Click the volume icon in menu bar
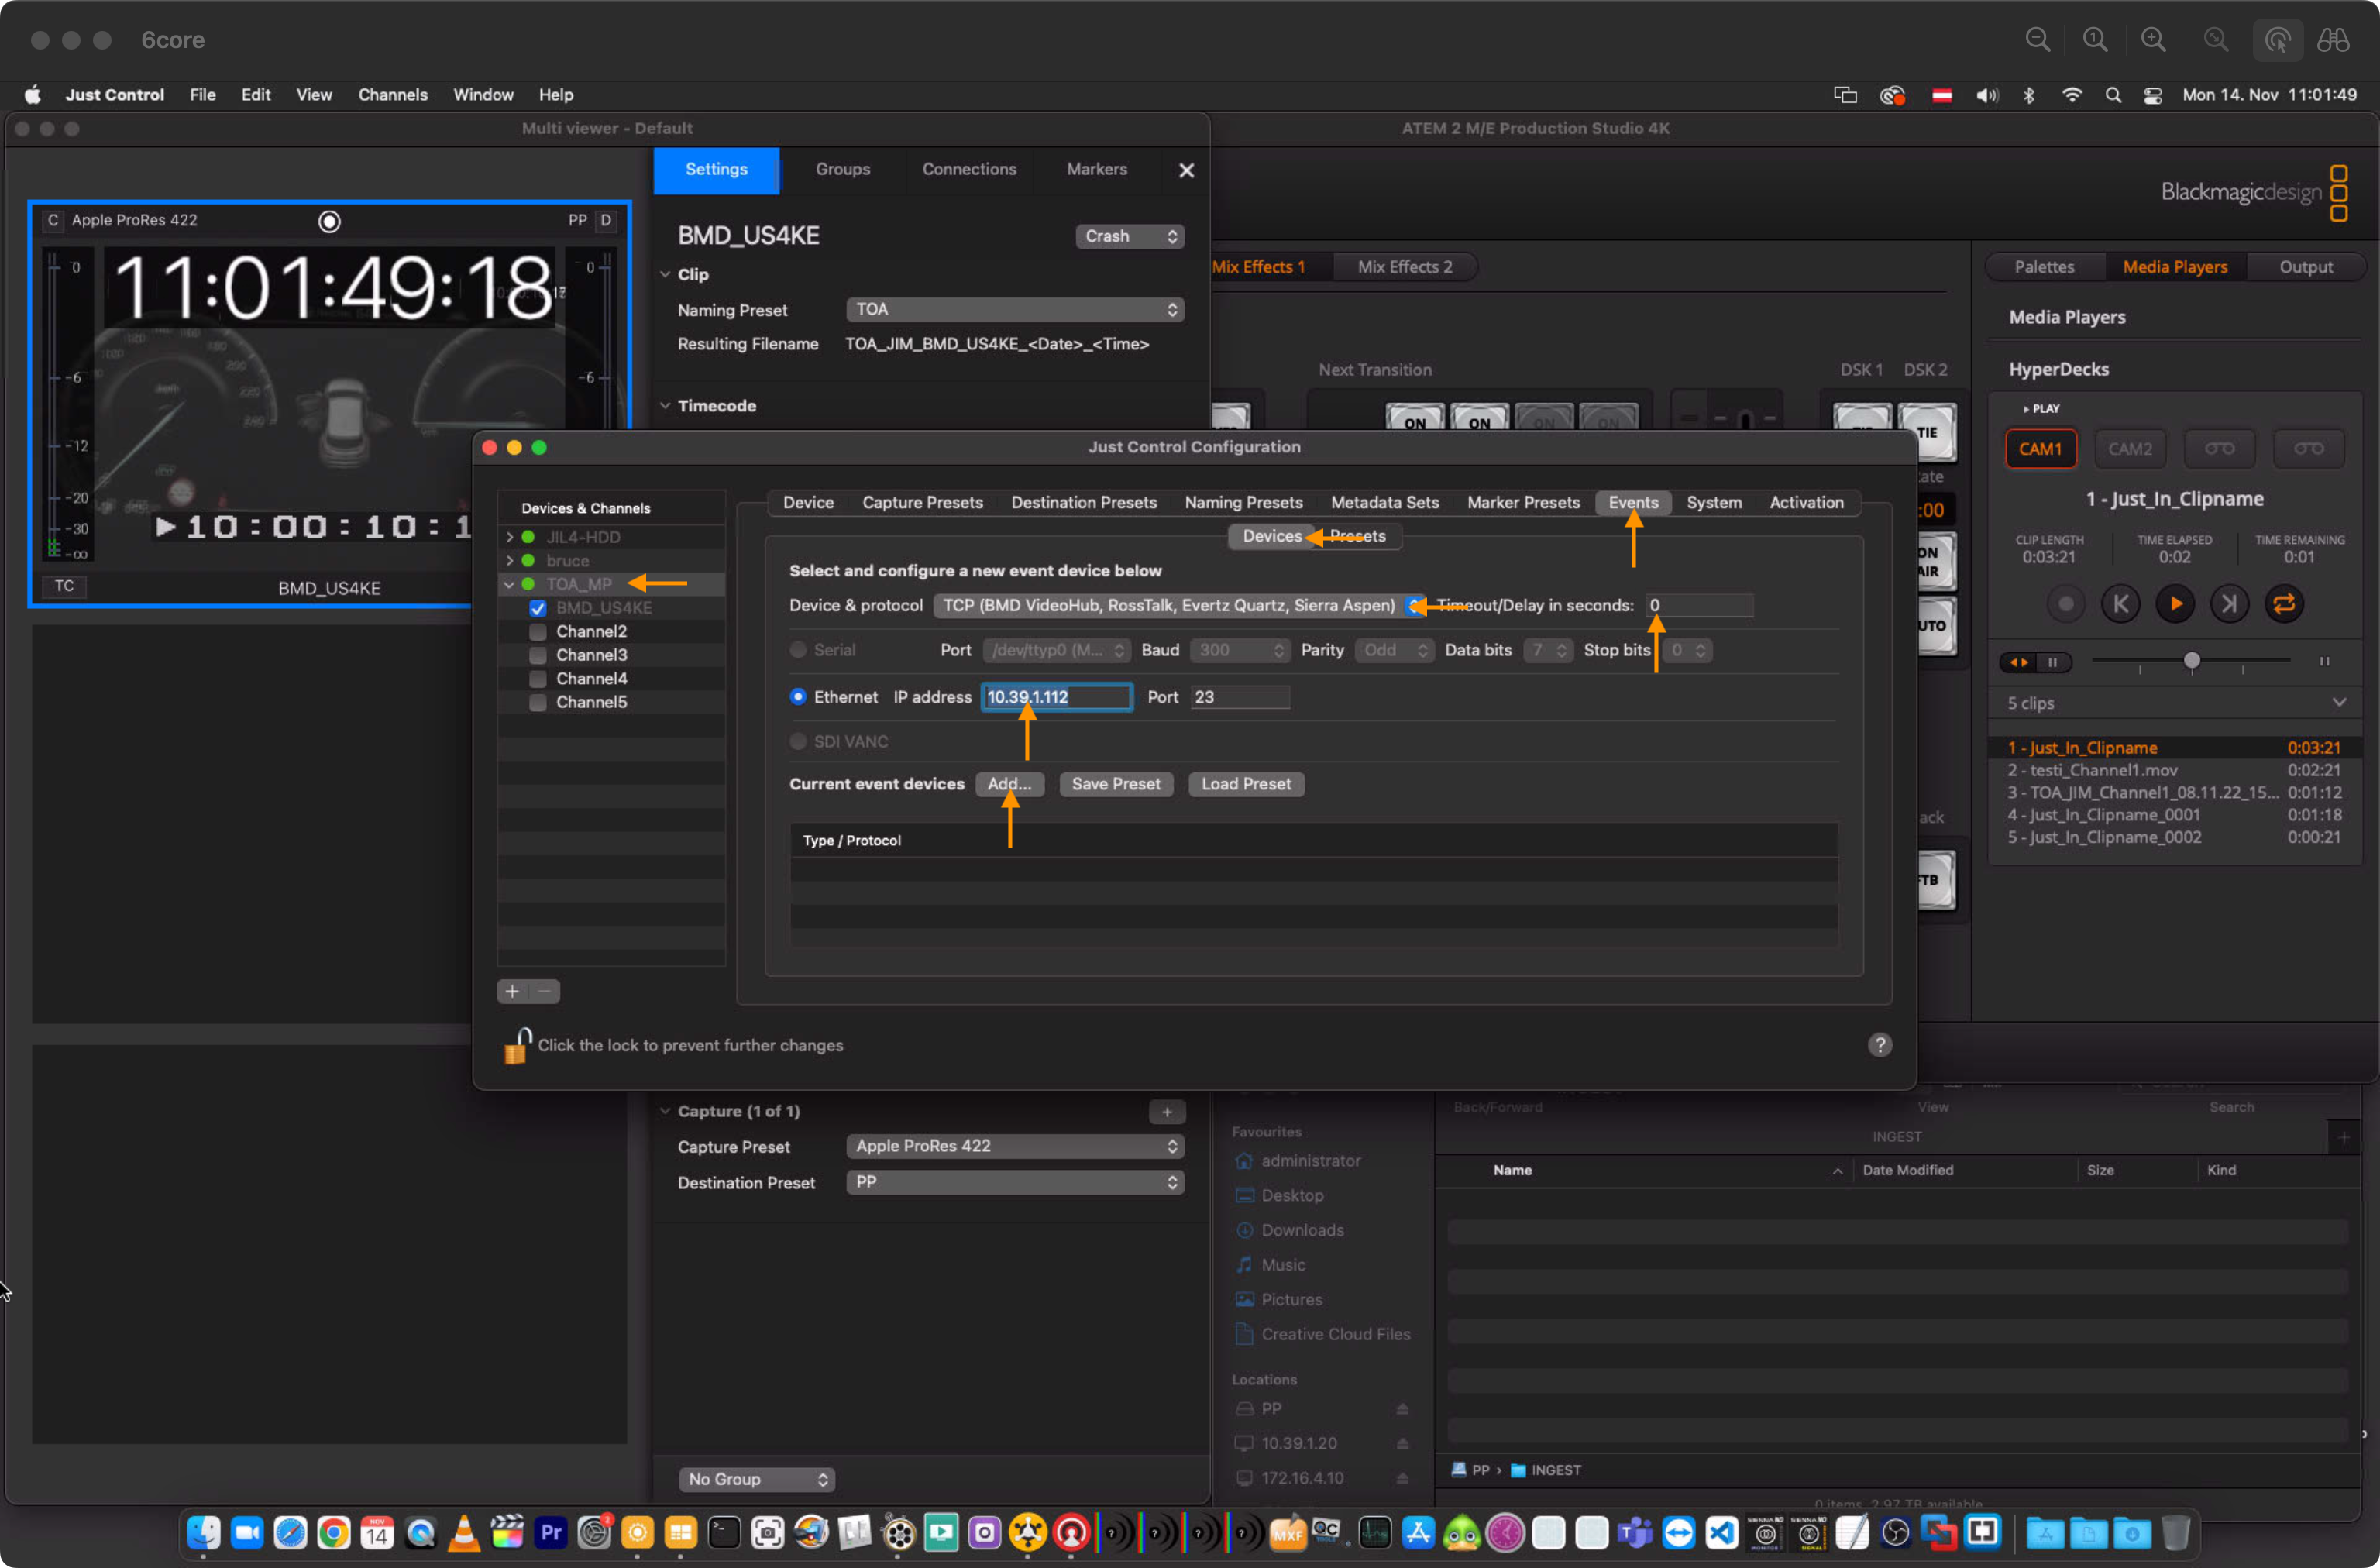This screenshot has height=1568, width=2380. pyautogui.click(x=1986, y=95)
